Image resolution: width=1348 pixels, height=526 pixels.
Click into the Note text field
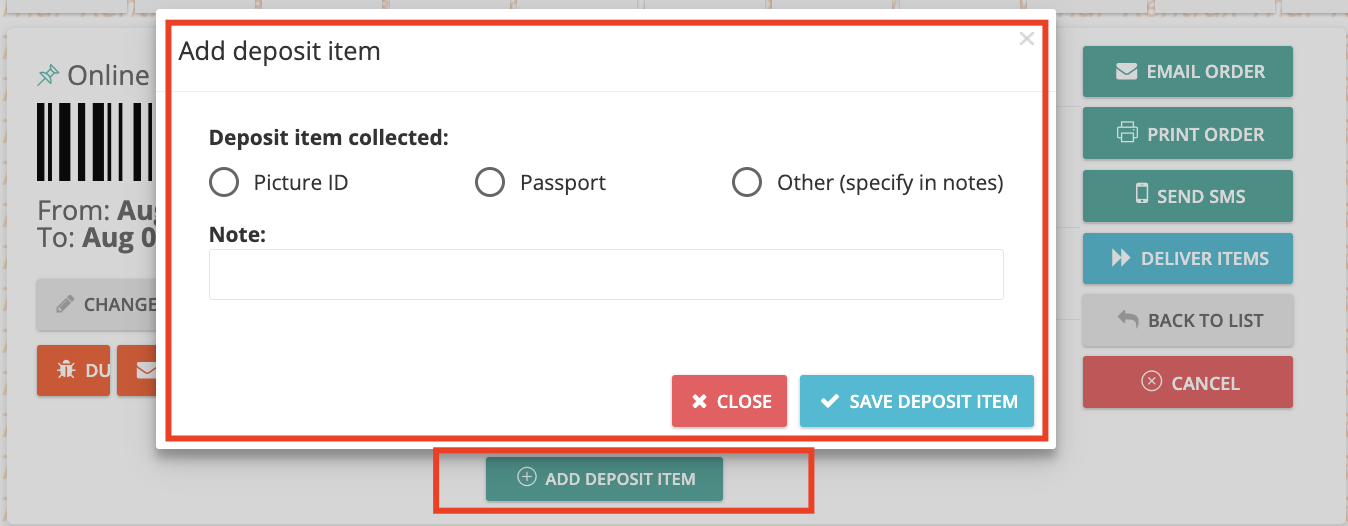[606, 274]
